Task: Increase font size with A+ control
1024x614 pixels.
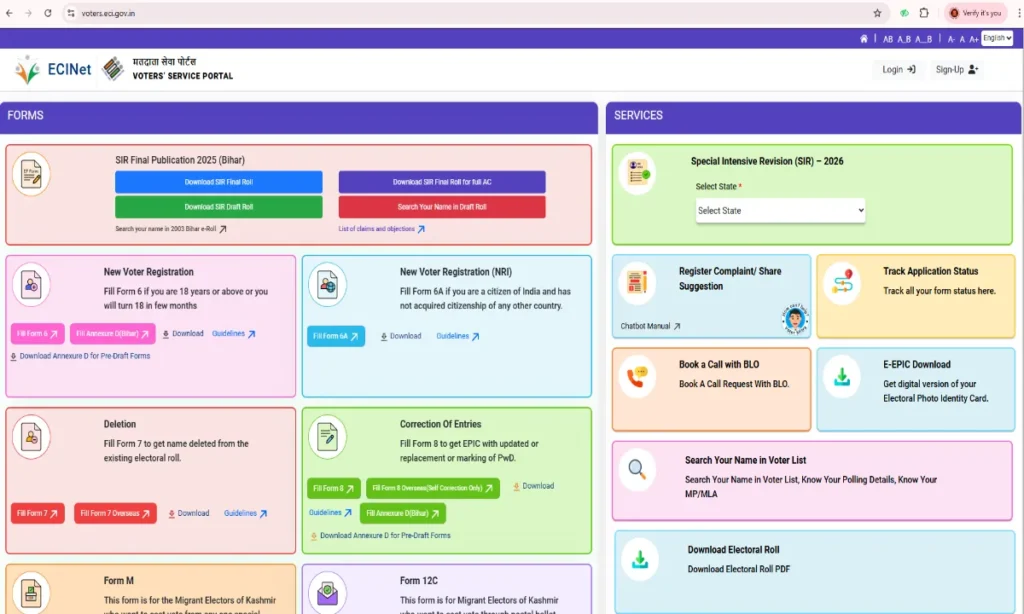Action: click(974, 39)
